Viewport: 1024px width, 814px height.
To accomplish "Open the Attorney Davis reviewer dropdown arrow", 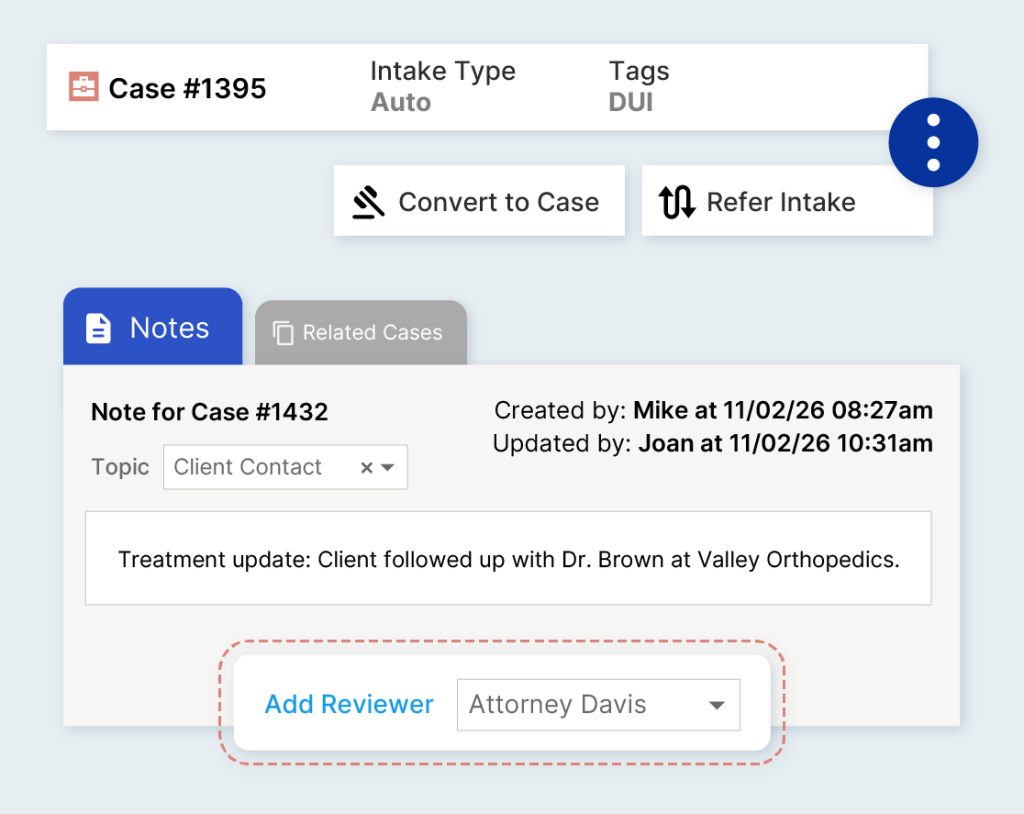I will click(x=716, y=705).
